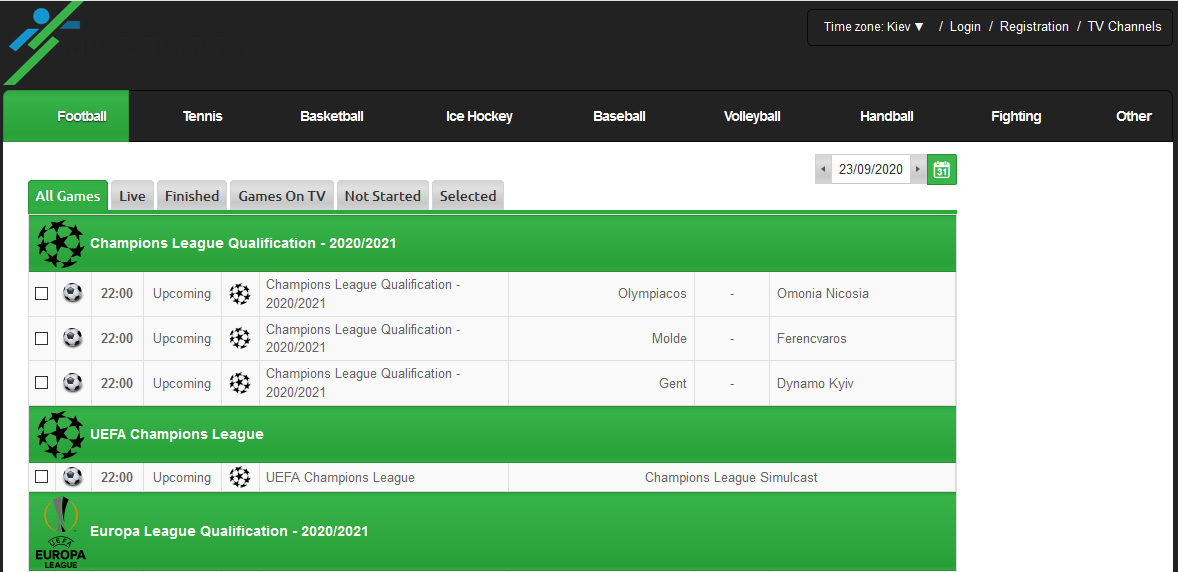Click the Champions League Qualification header star-ball logo
This screenshot has width=1178, height=572.
(60, 244)
